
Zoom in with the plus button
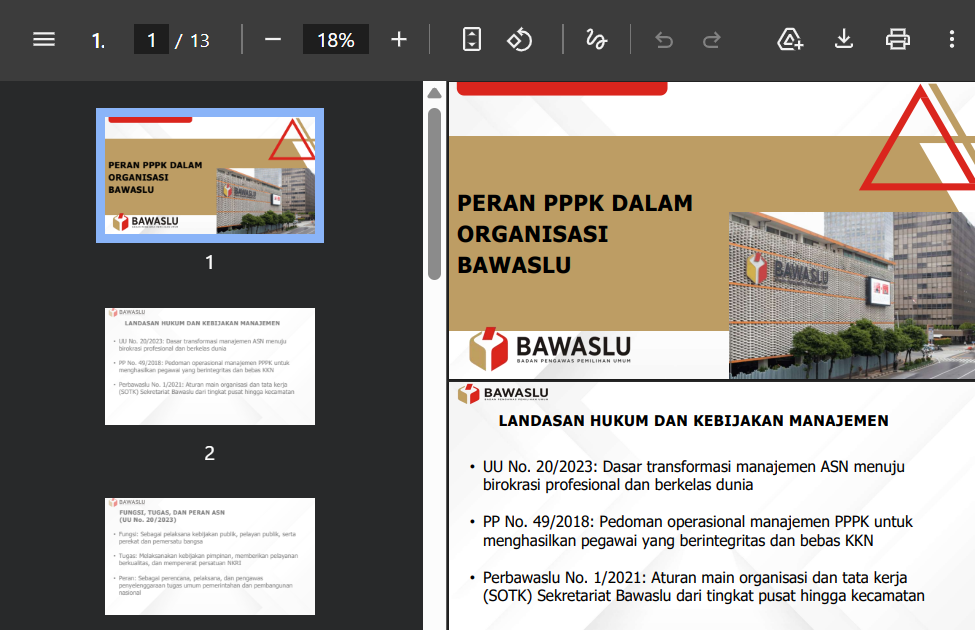point(399,40)
